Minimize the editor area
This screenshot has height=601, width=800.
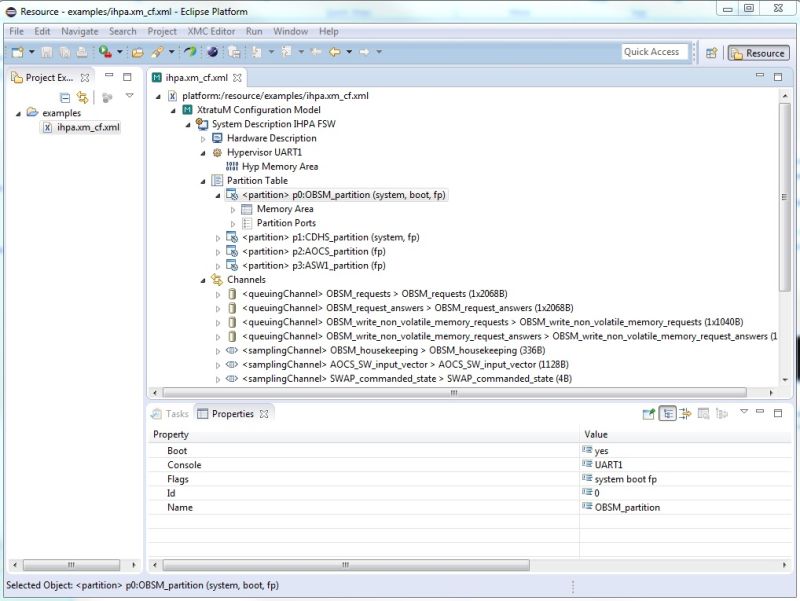(x=760, y=76)
